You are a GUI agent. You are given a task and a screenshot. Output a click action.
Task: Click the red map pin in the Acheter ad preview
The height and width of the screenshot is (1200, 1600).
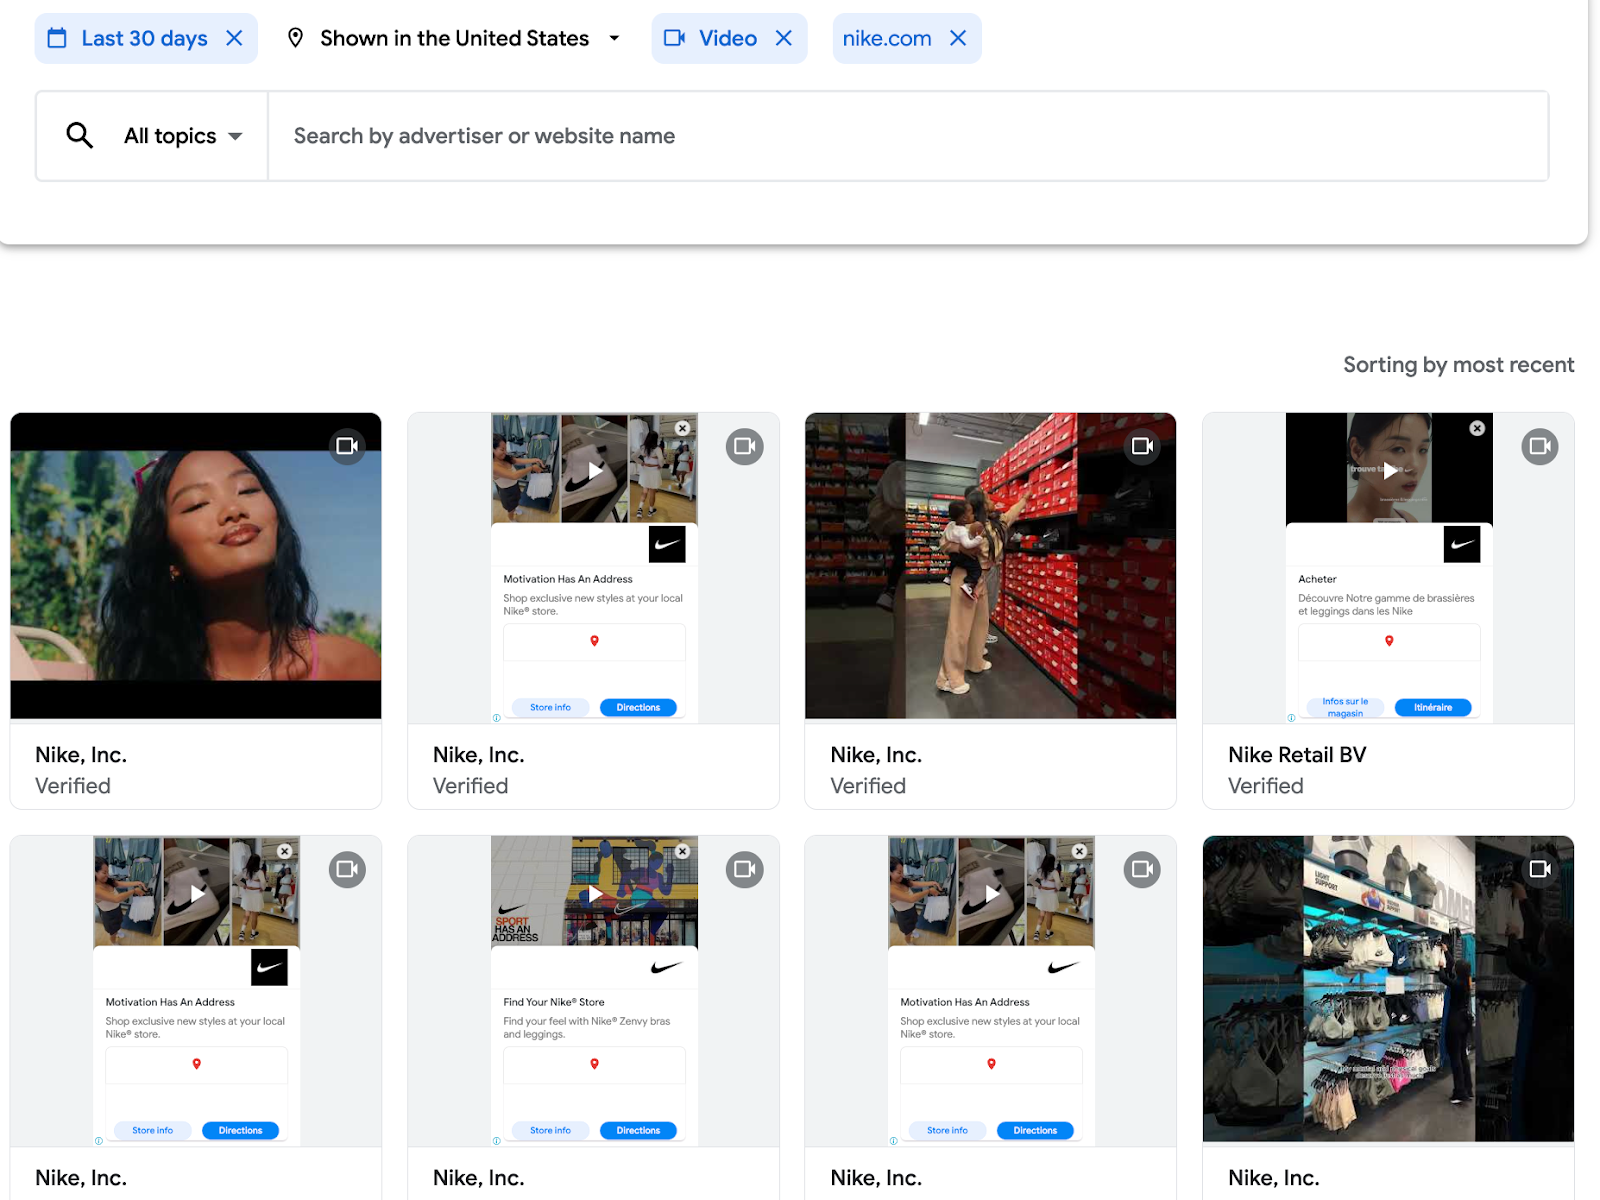(x=1388, y=641)
